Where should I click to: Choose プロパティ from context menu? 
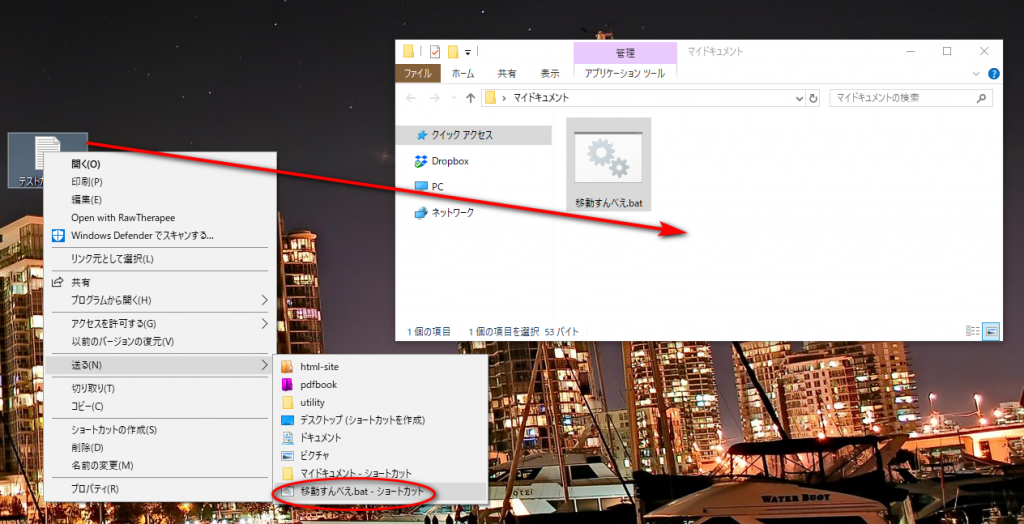95,489
